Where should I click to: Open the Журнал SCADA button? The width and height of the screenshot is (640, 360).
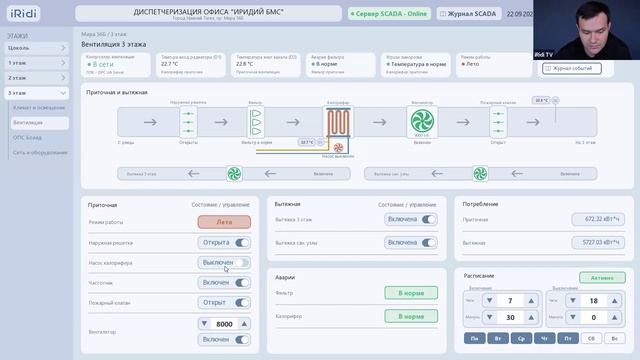pos(468,14)
